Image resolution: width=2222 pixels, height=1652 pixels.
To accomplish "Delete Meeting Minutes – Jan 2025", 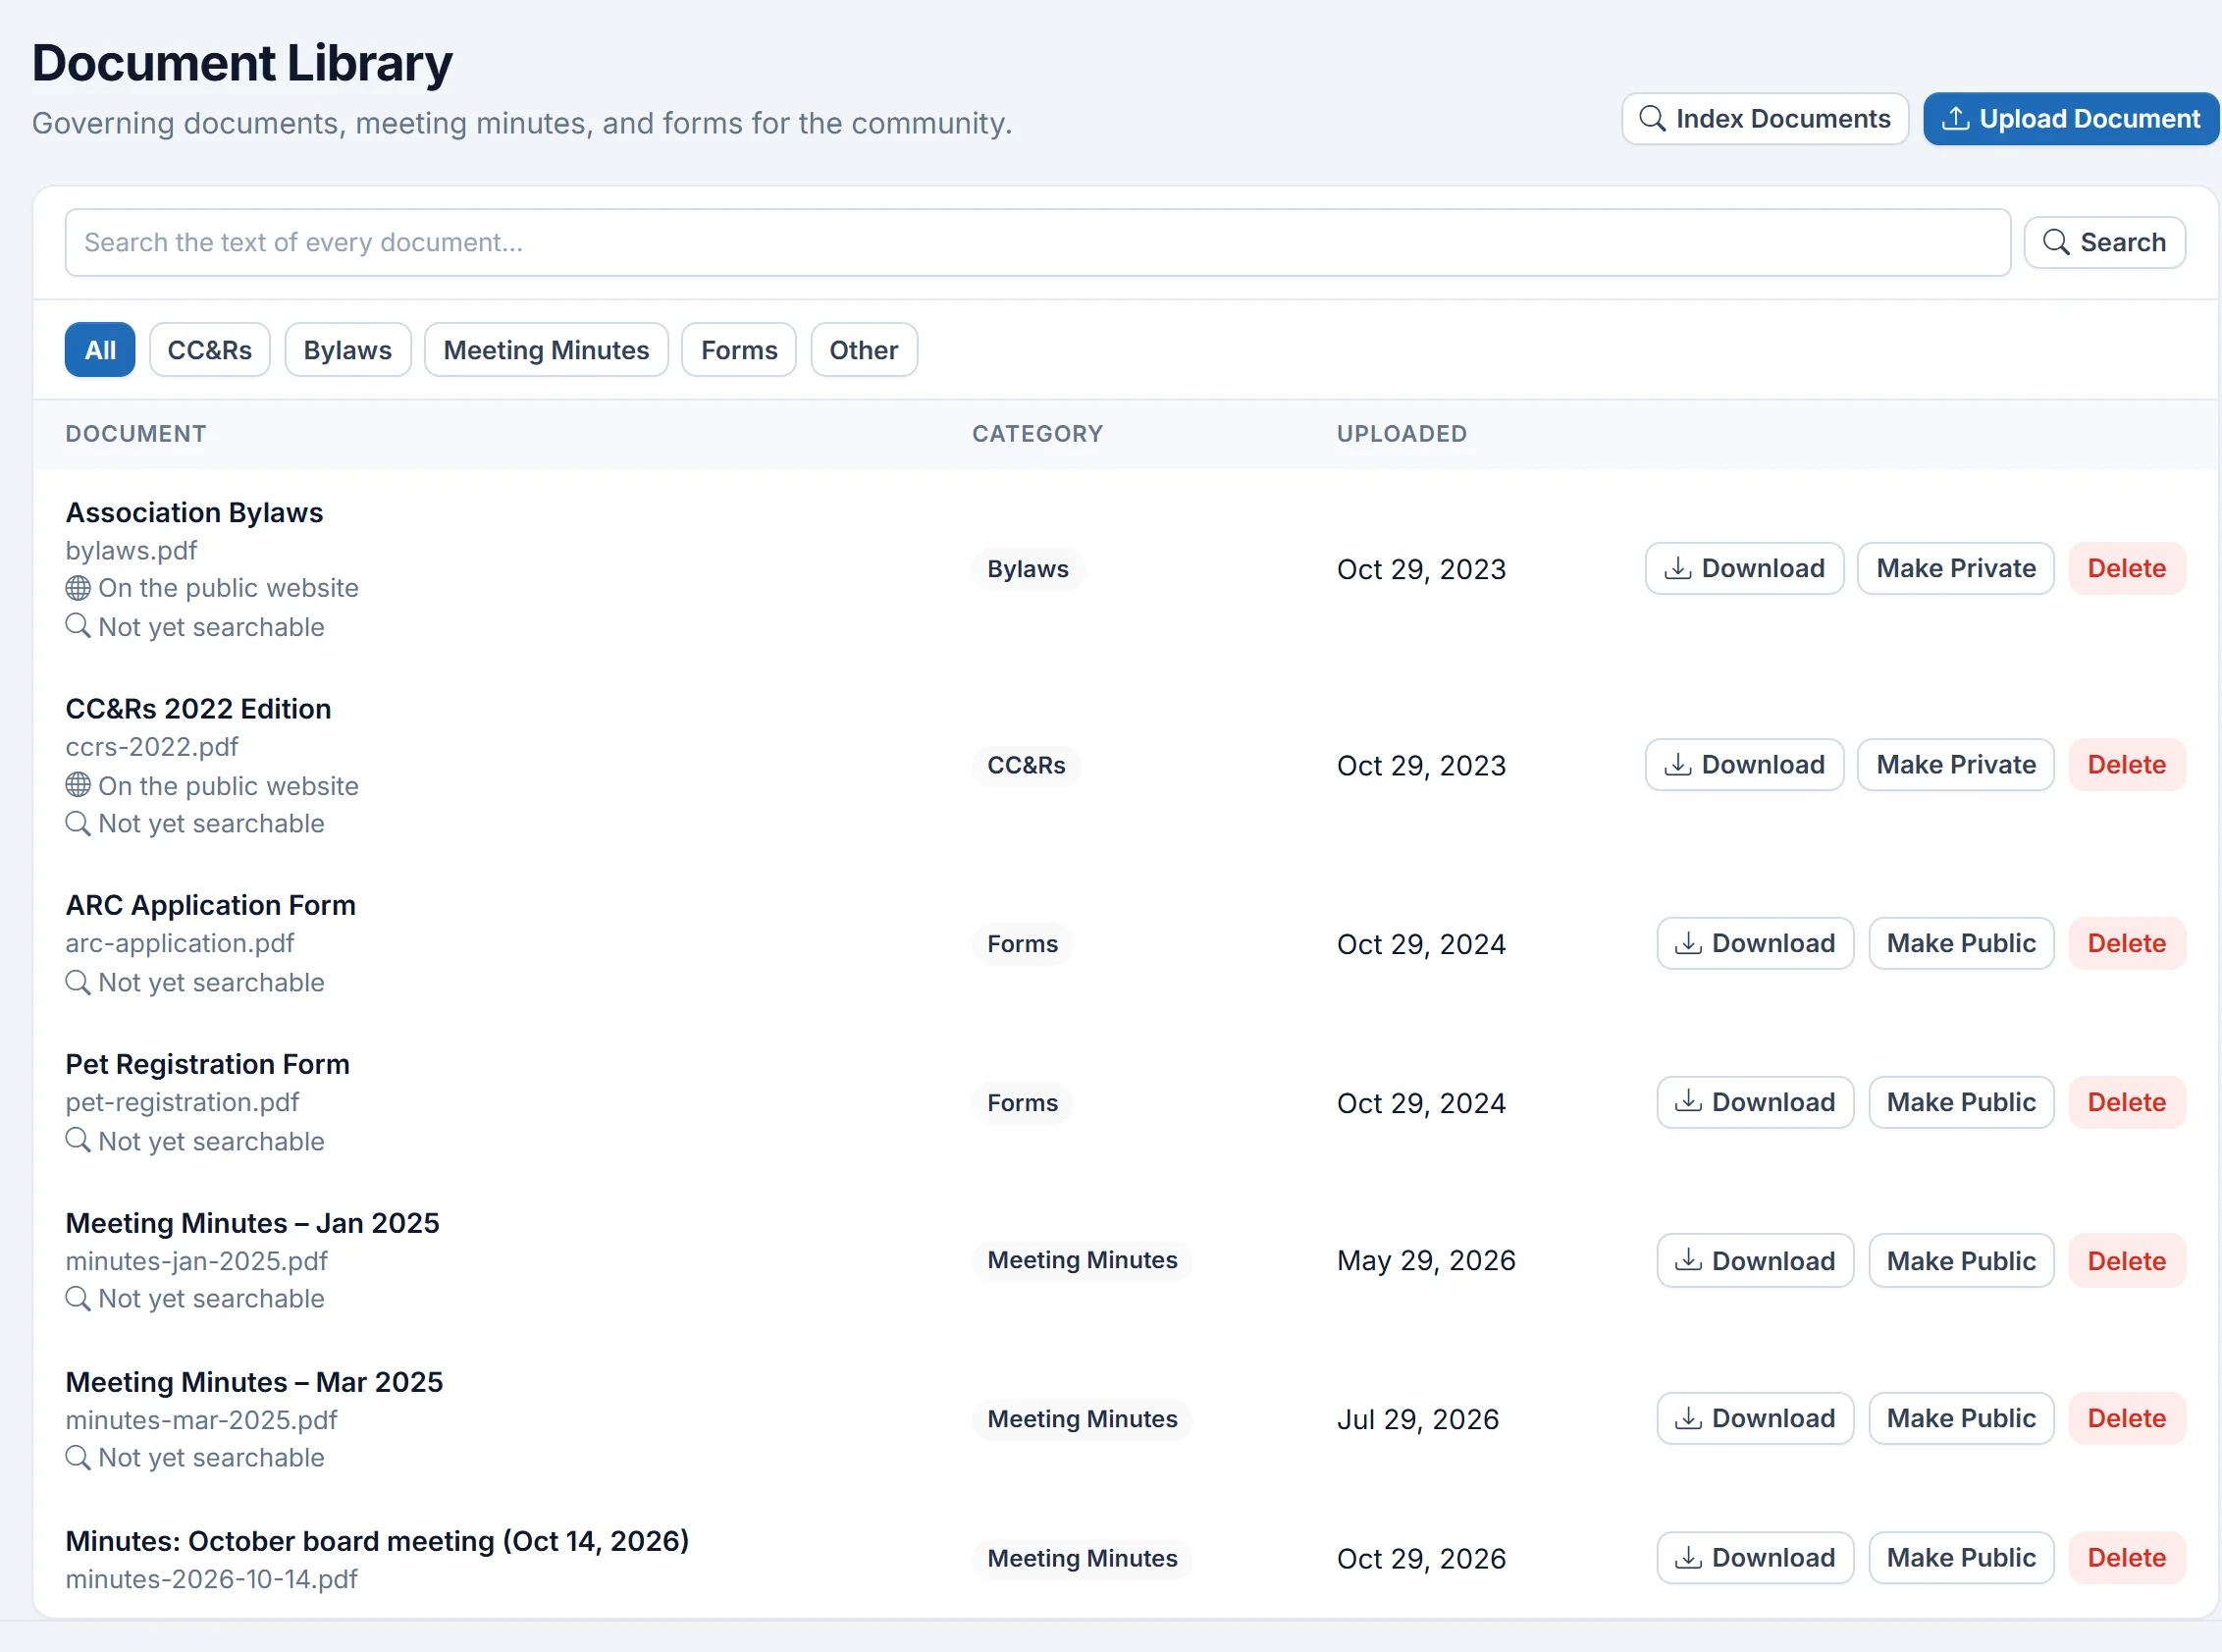I will coord(2127,1261).
